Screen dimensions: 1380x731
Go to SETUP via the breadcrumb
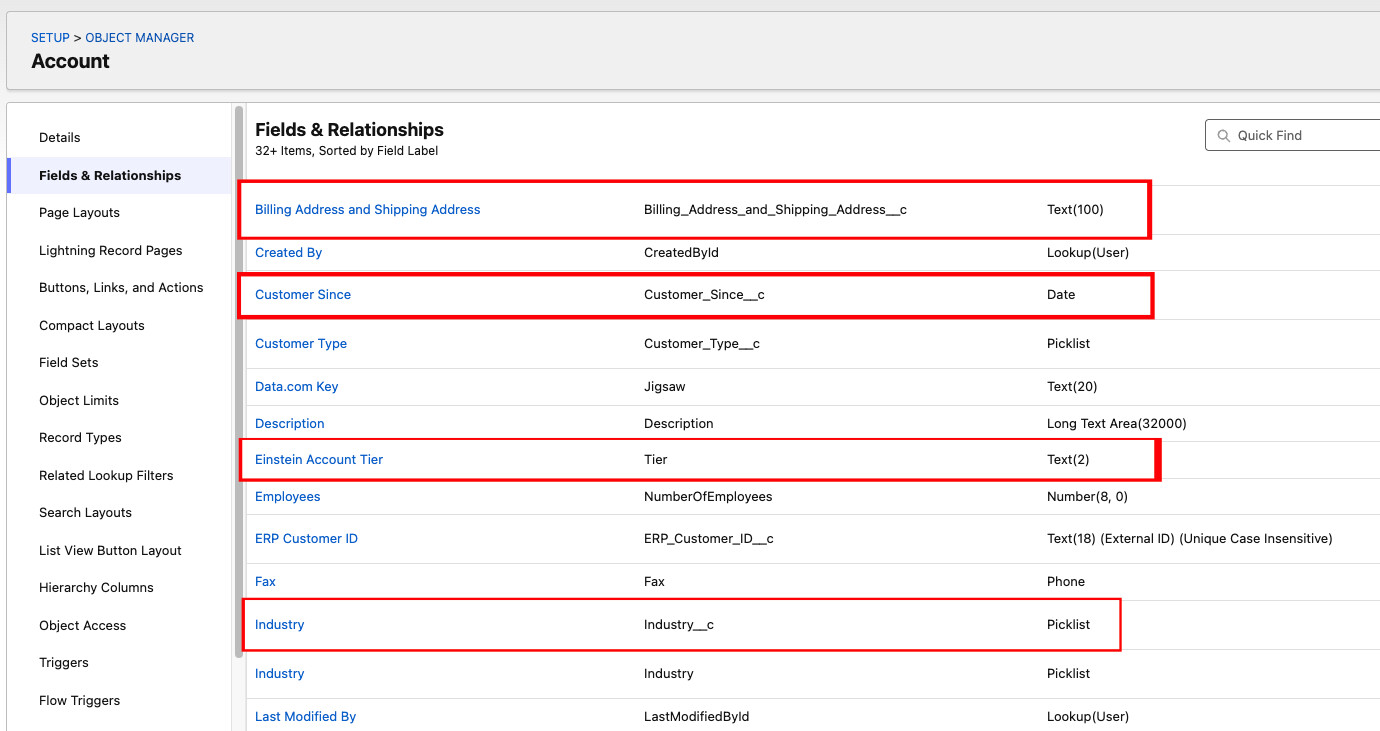pyautogui.click(x=50, y=38)
